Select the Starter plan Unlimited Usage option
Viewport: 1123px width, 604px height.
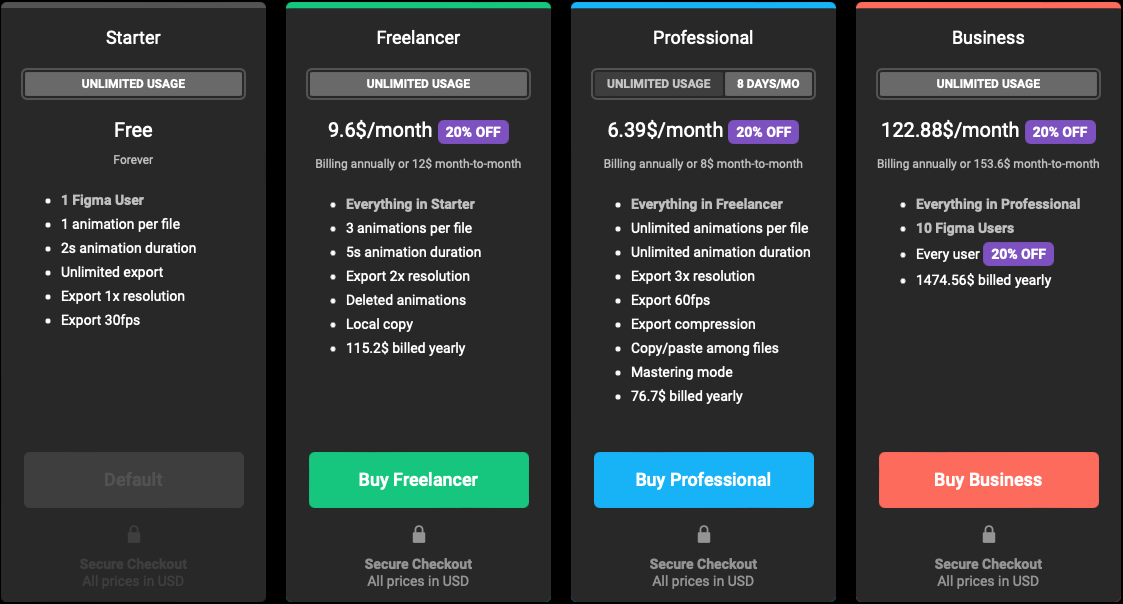click(x=133, y=84)
